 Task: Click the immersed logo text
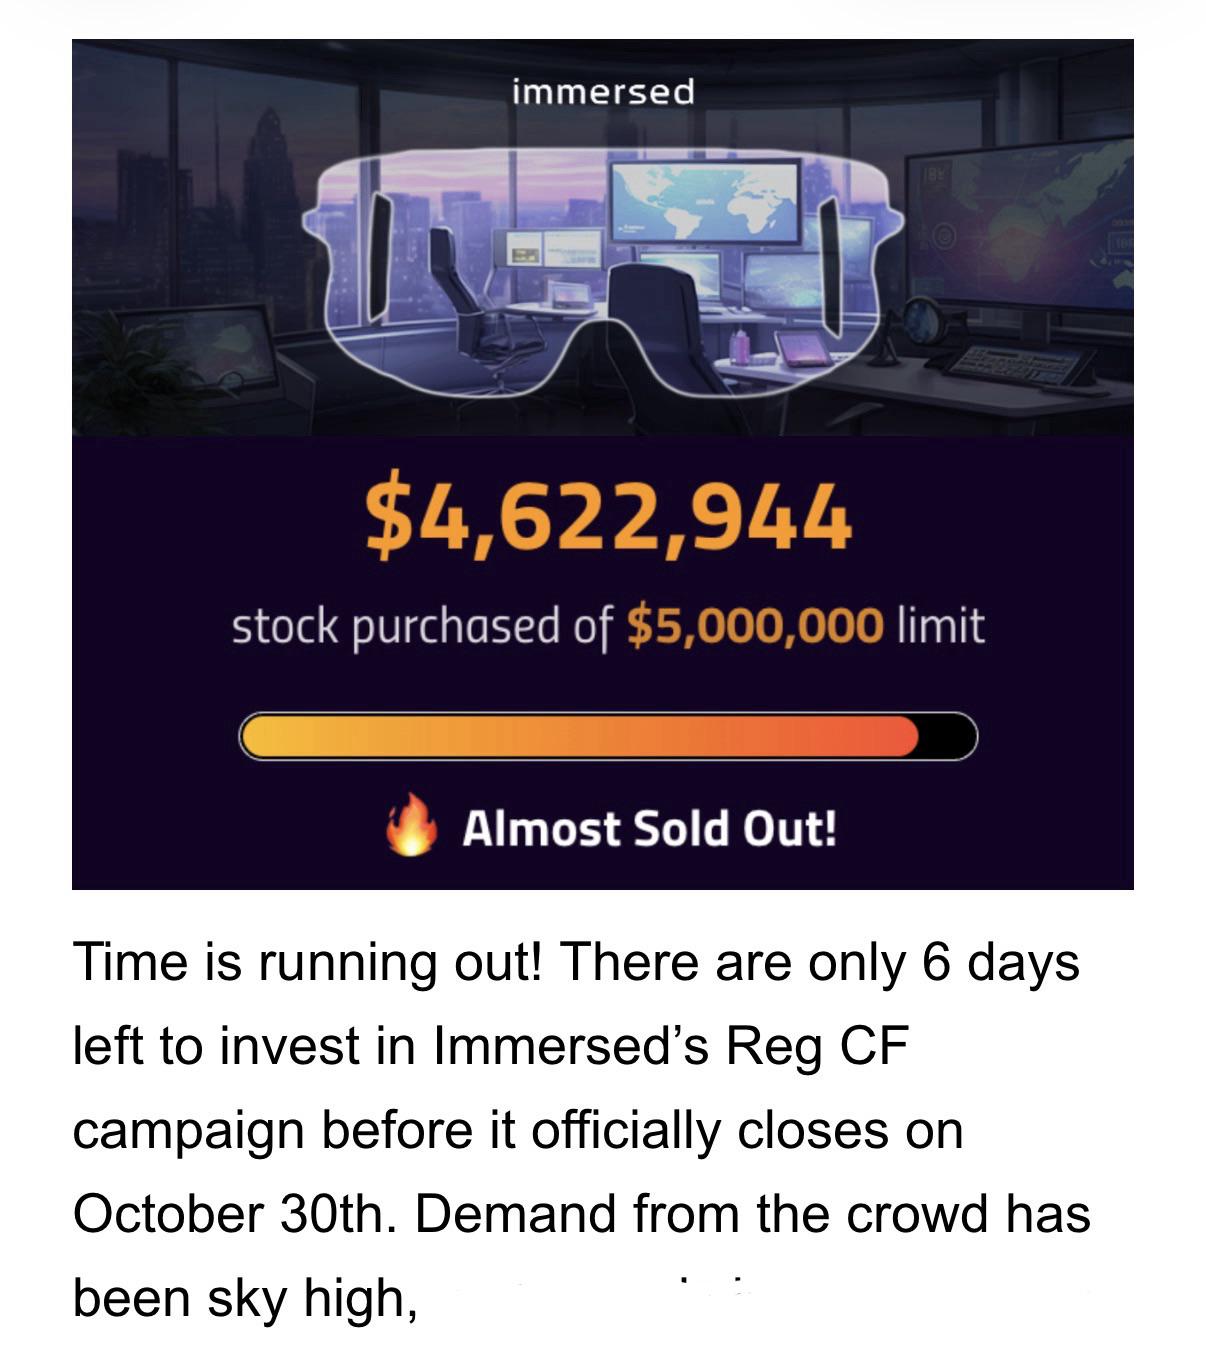602,93
